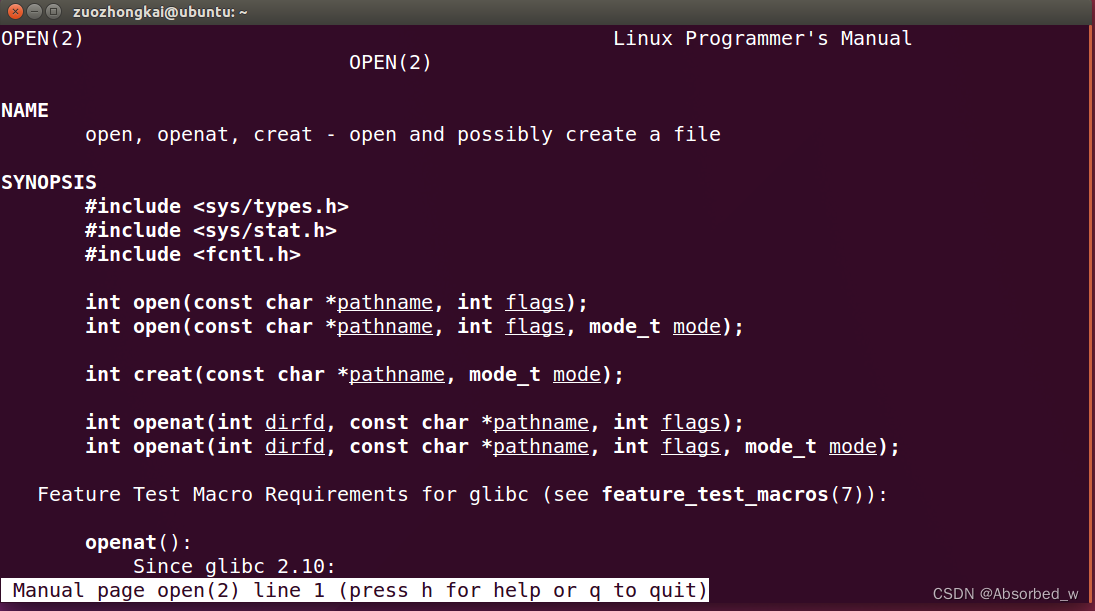Screen dimensions: 1095x611
Task: Click underlined pathname in first open prototype
Action: [x=385, y=303]
